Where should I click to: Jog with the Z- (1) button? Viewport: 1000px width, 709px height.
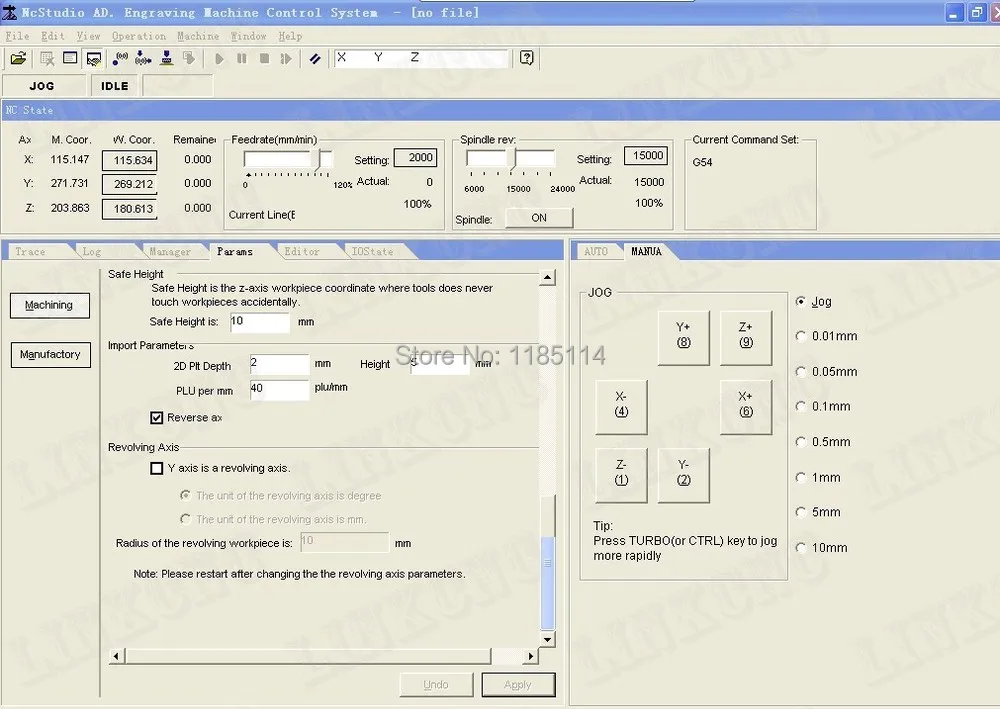coord(621,475)
